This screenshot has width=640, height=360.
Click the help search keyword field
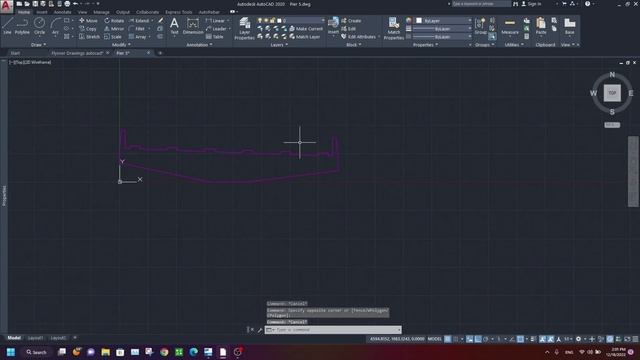[x=481, y=4]
